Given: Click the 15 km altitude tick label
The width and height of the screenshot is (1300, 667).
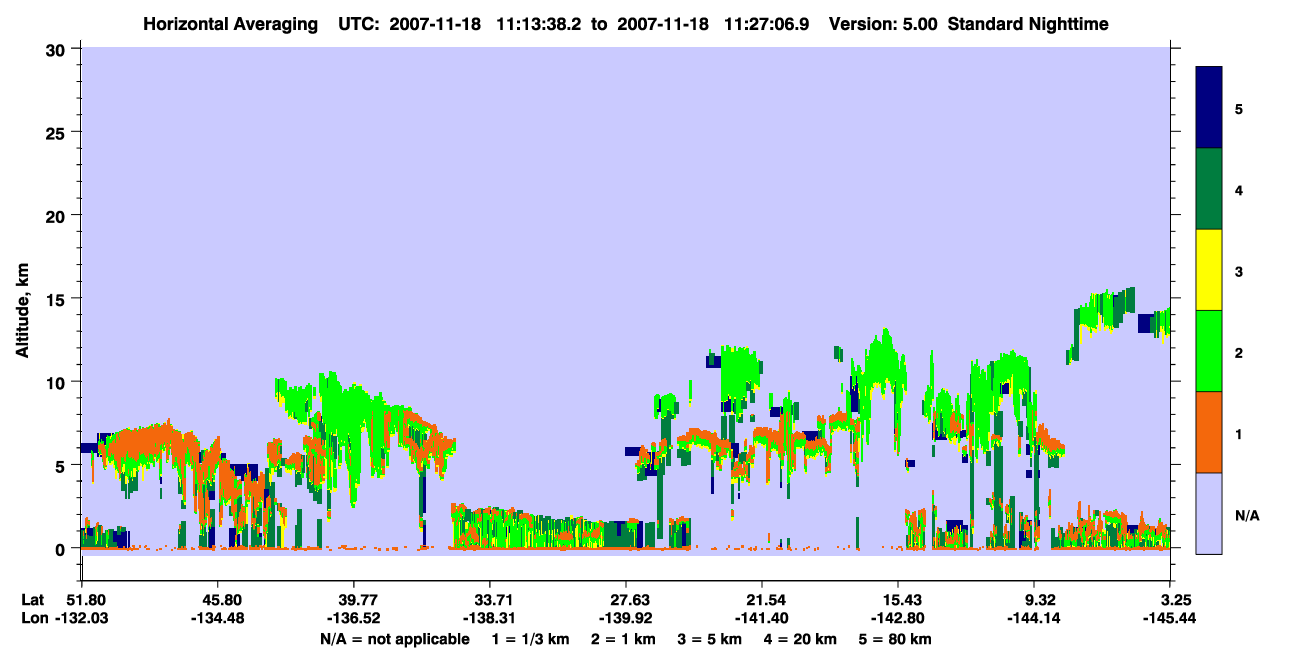Looking at the screenshot, I should tap(58, 298).
